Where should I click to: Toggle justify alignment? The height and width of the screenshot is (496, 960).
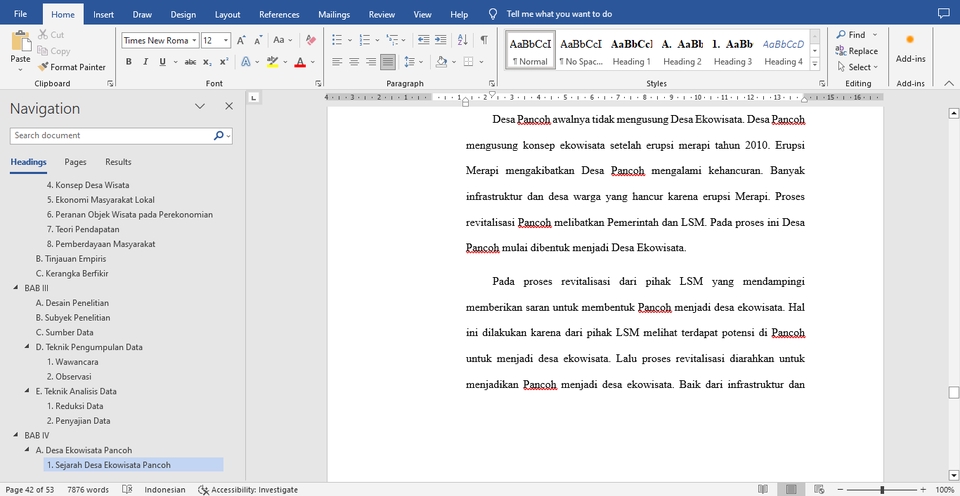click(x=388, y=62)
